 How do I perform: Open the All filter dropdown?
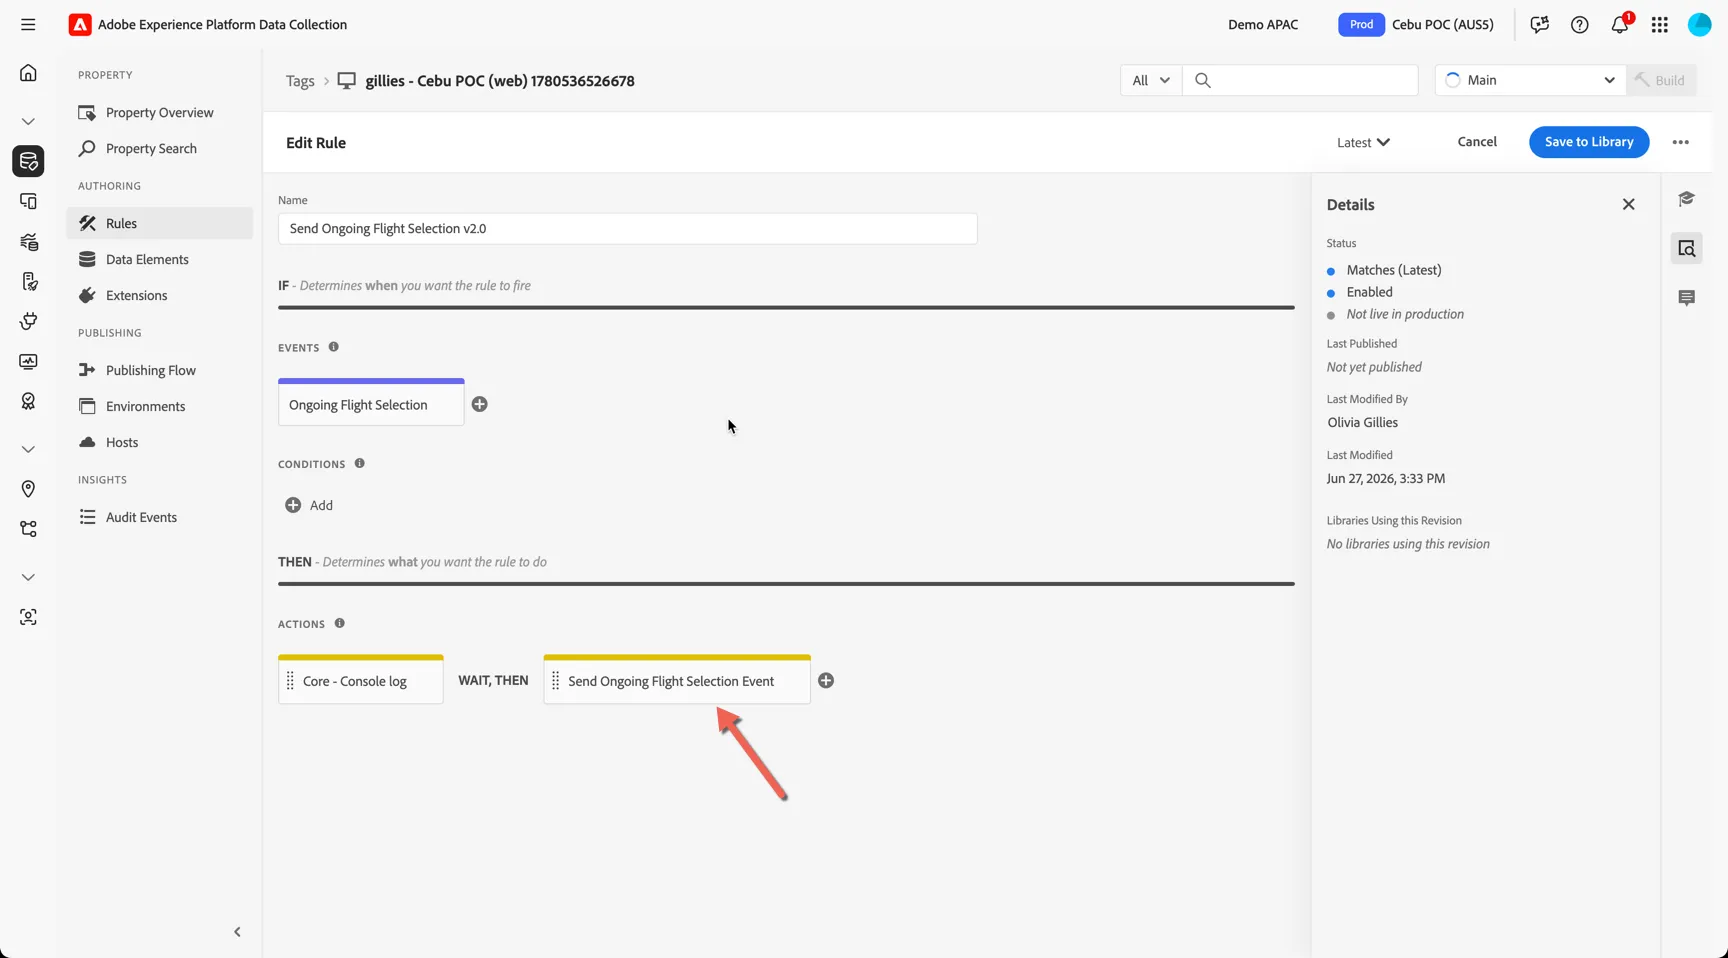(1151, 80)
